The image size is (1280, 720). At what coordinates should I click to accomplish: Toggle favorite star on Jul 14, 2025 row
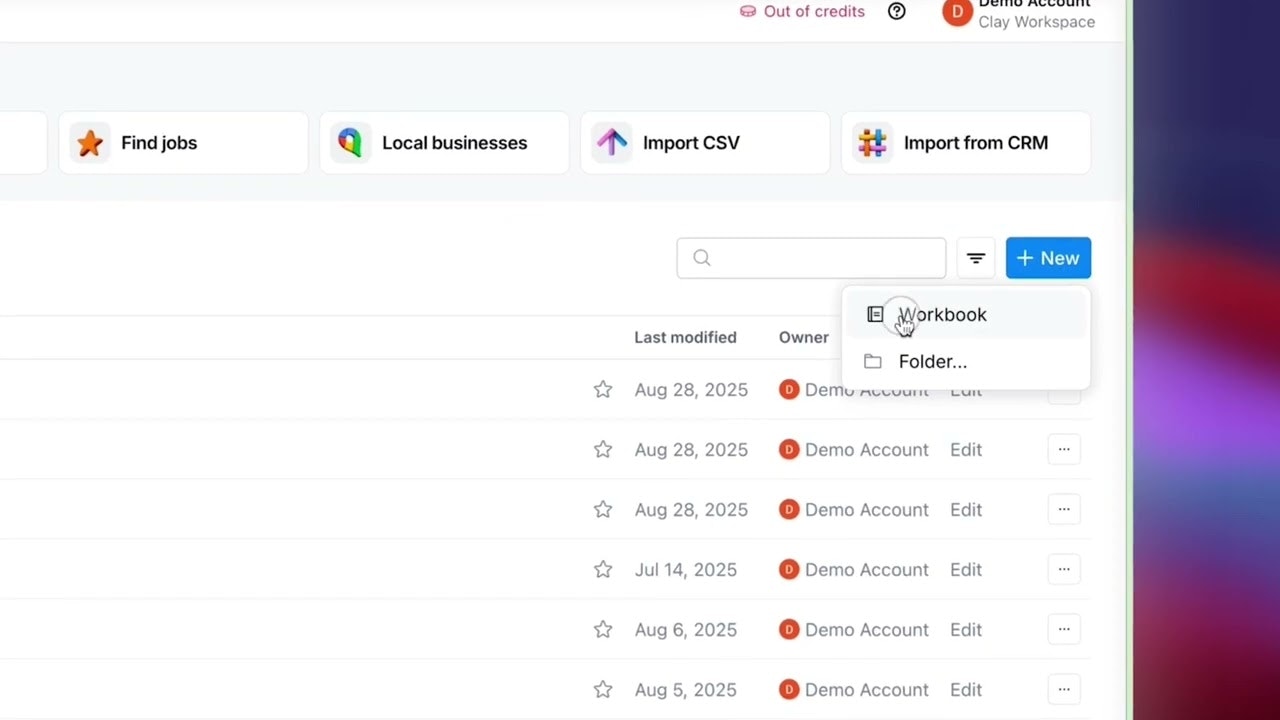coord(602,570)
